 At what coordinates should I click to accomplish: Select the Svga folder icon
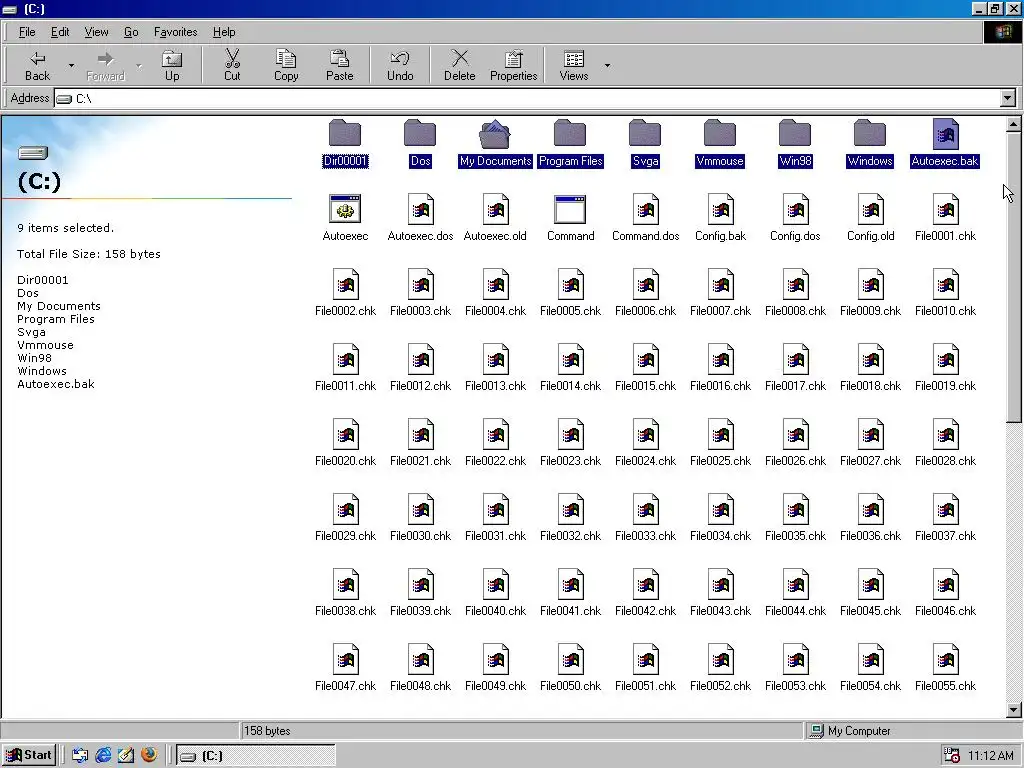(x=645, y=134)
